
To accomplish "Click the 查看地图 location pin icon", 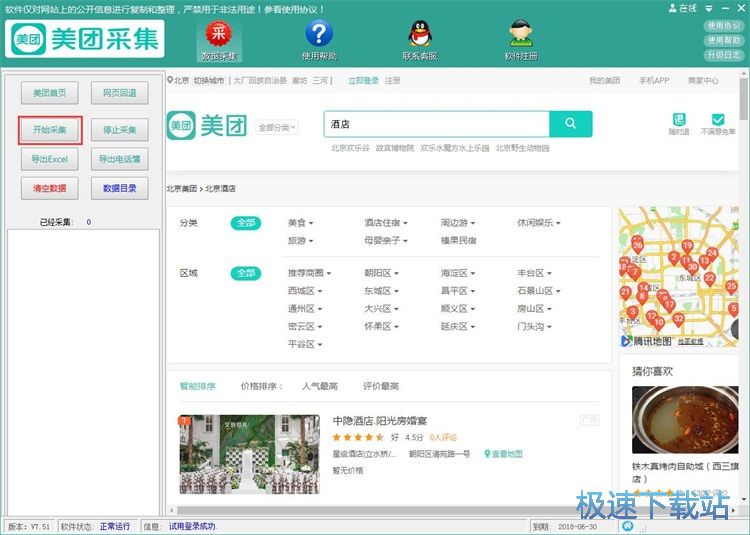I will (x=489, y=454).
